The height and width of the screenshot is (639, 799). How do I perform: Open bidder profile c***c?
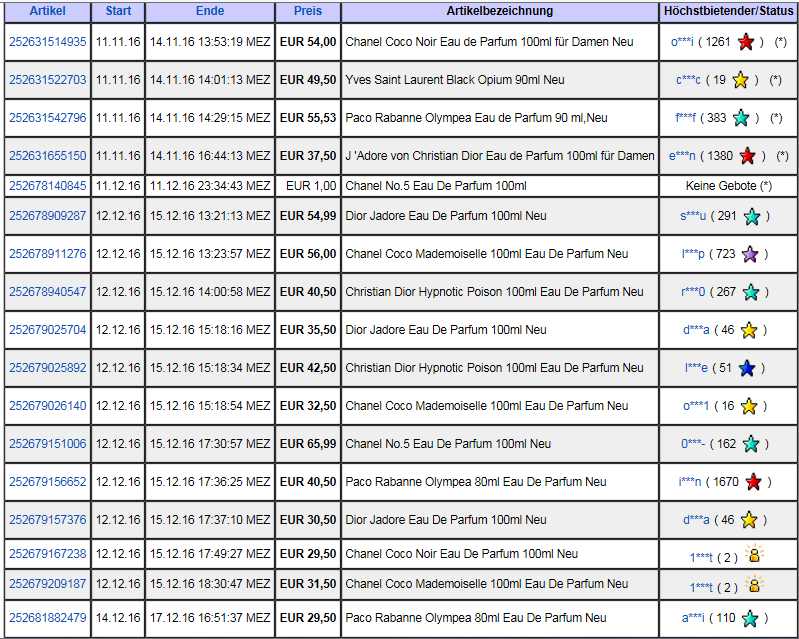(x=688, y=80)
